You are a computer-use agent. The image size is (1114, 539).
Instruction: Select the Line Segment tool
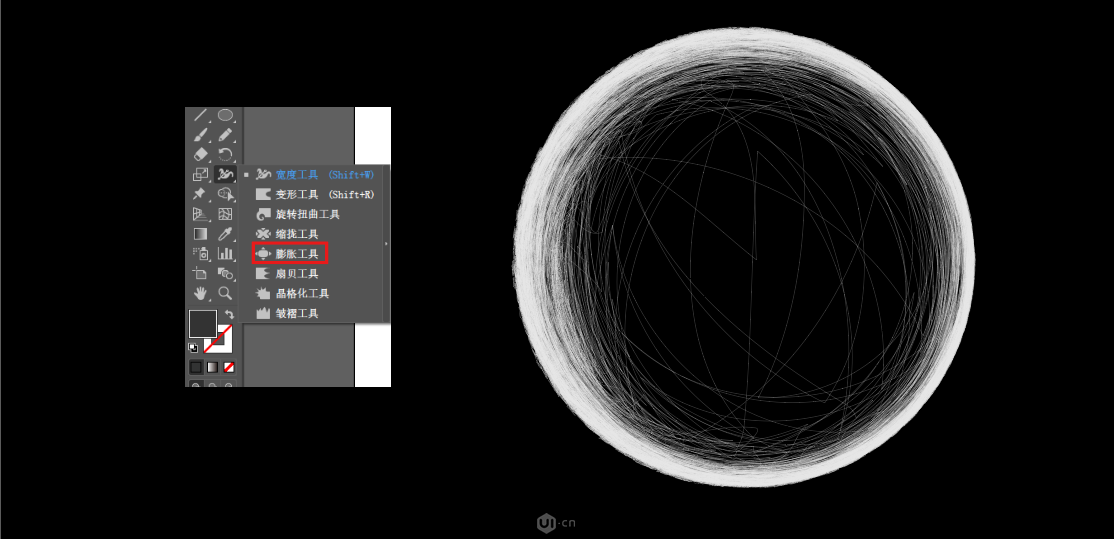[x=200, y=116]
